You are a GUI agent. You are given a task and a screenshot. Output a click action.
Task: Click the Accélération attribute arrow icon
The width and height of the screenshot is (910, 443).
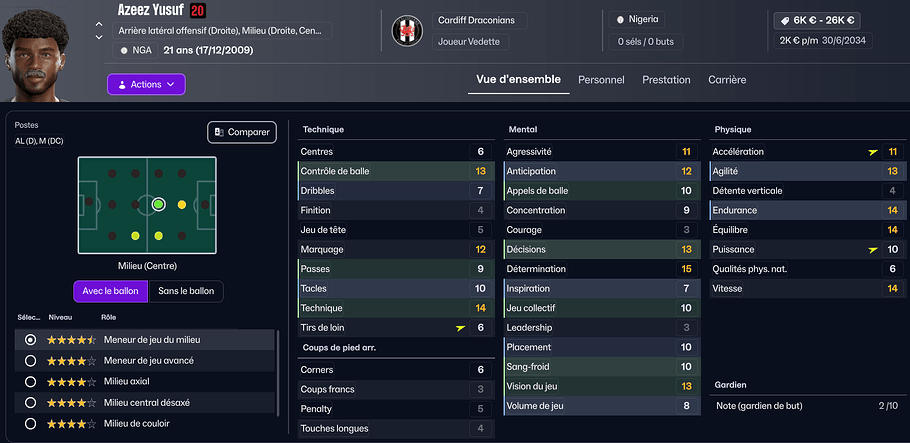click(874, 152)
